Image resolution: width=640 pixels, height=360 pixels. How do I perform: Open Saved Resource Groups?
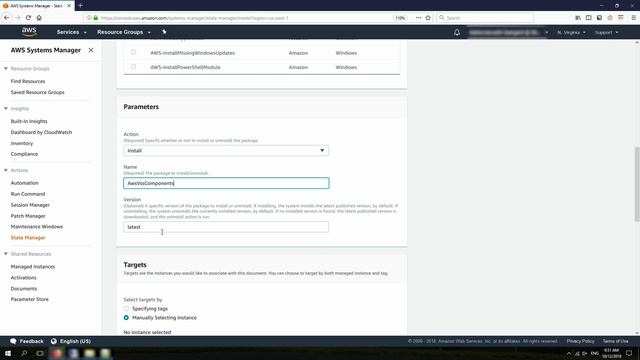pyautogui.click(x=38, y=92)
